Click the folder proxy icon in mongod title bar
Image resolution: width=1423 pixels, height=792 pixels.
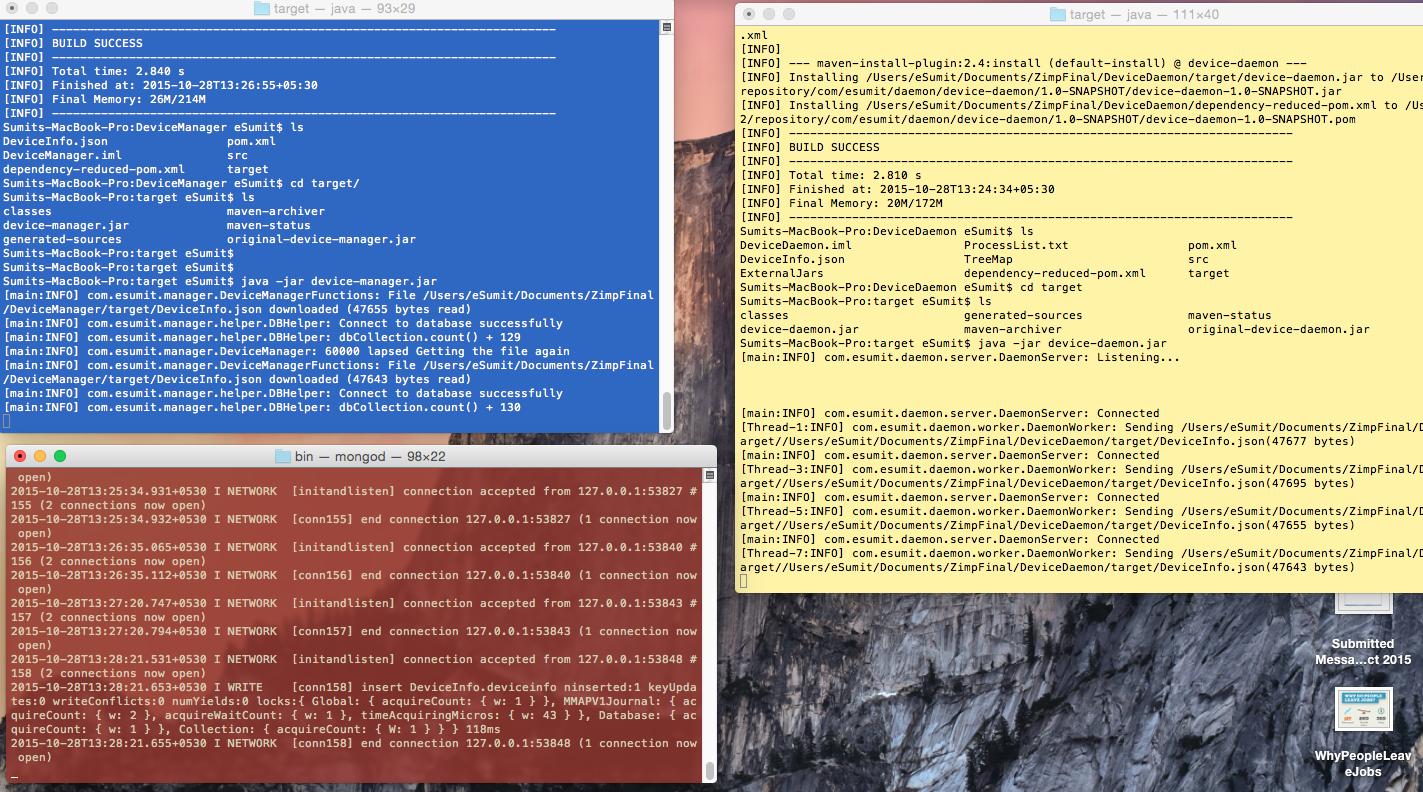tap(283, 456)
